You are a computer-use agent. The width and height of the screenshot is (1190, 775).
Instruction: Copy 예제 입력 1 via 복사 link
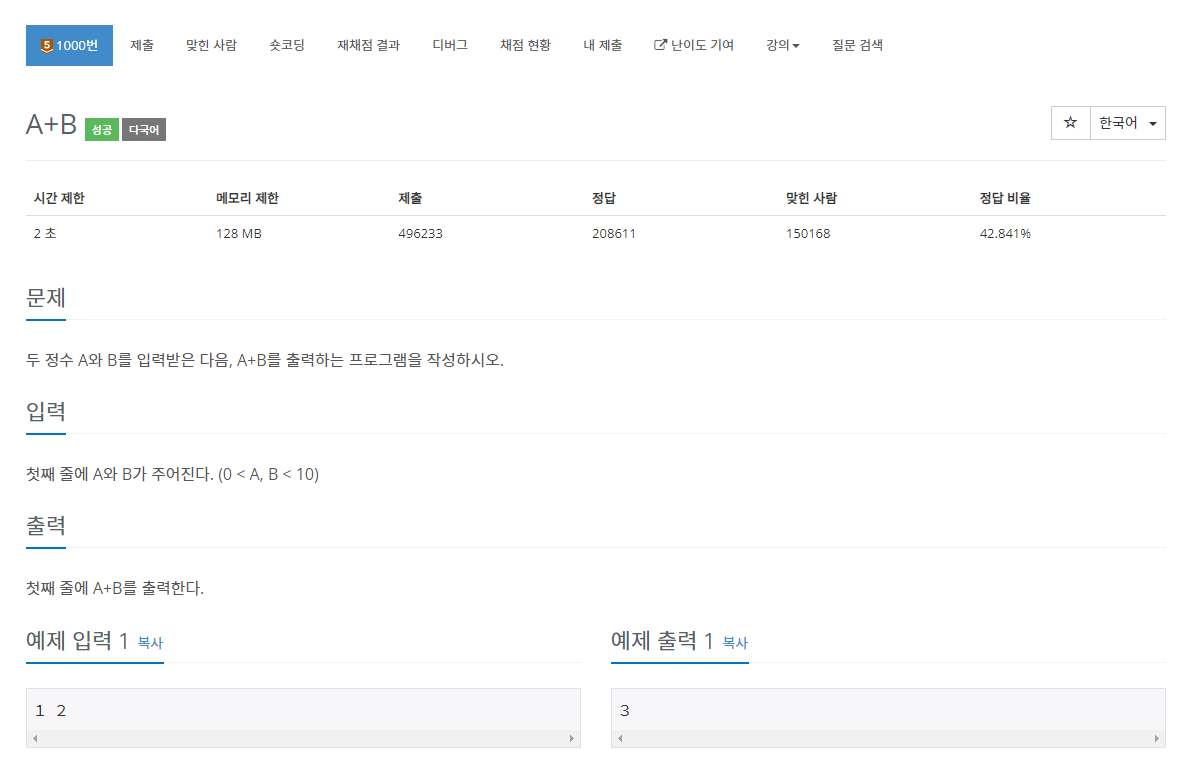point(150,643)
